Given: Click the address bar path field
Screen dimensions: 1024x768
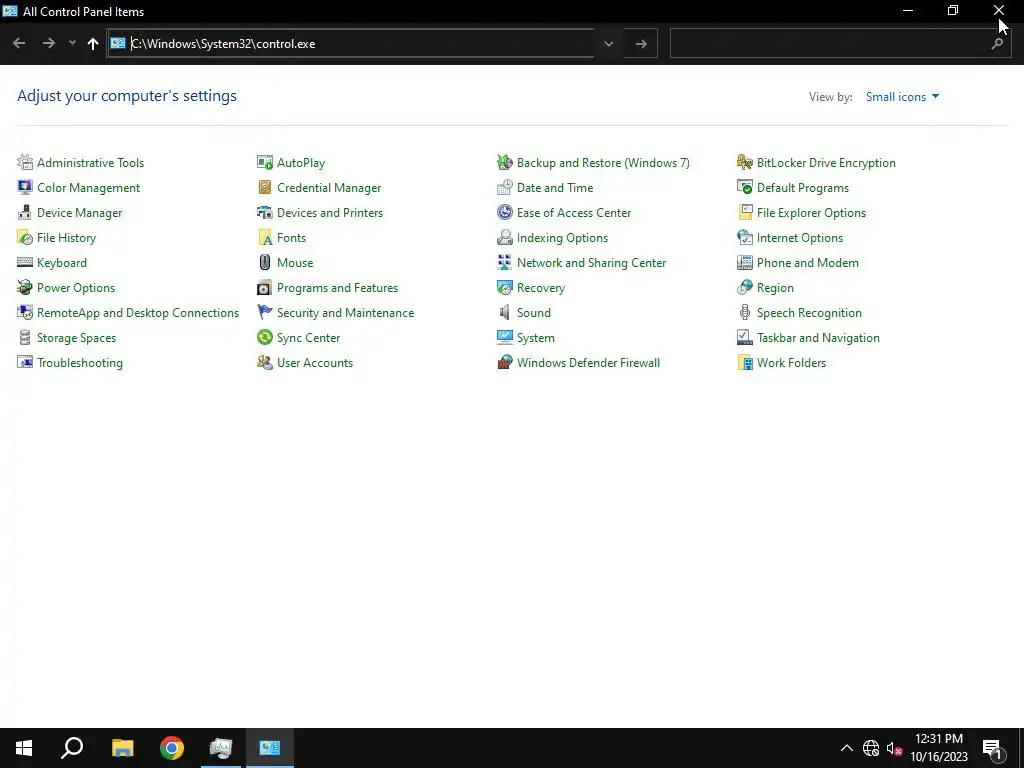Looking at the screenshot, I should (x=351, y=44).
